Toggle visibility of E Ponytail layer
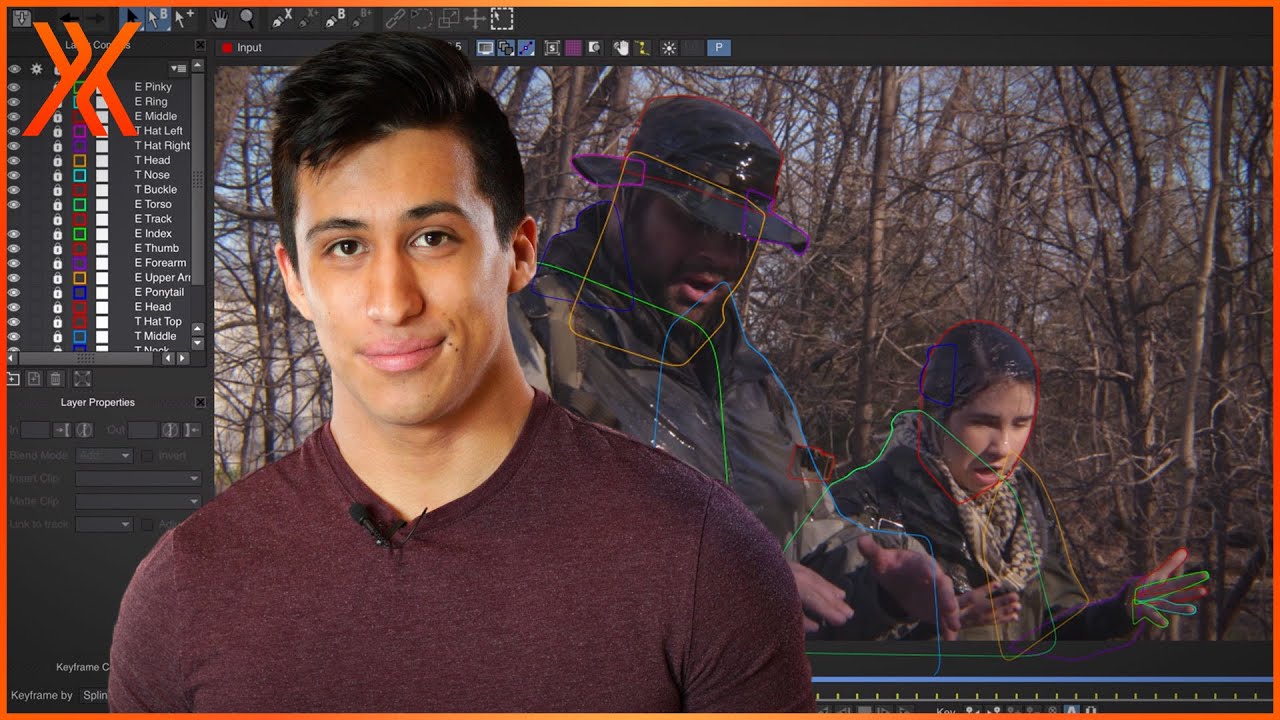The image size is (1280, 720). click(14, 292)
